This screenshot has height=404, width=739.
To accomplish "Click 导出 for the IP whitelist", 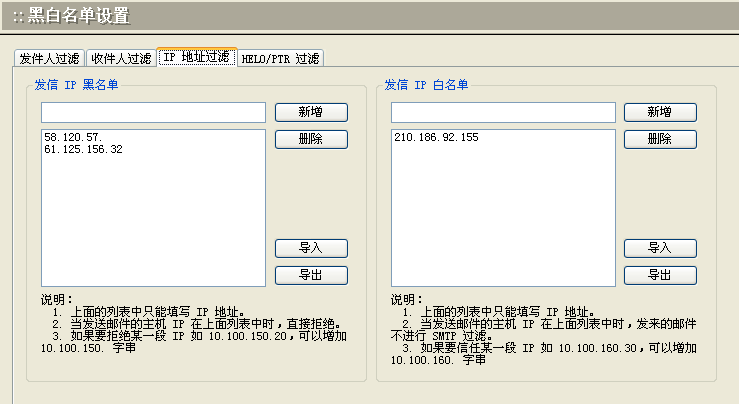I will tap(660, 275).
